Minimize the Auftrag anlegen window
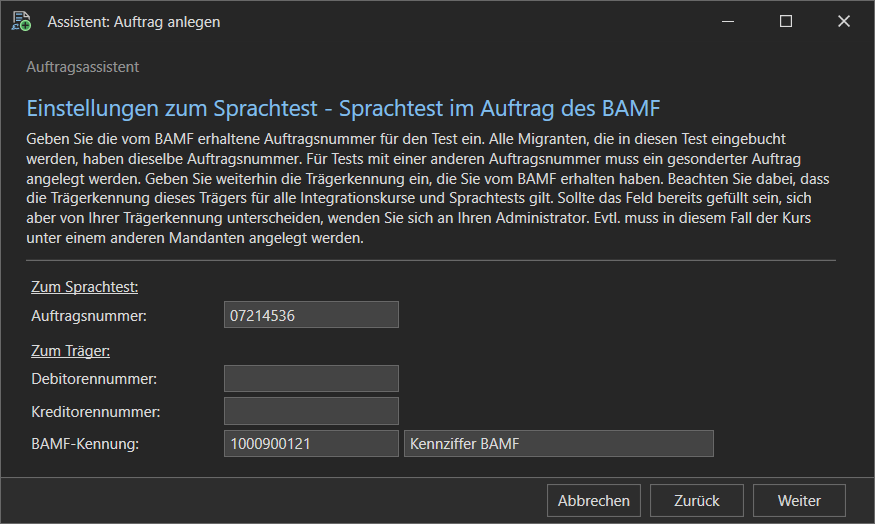The width and height of the screenshot is (875, 524). click(x=727, y=21)
